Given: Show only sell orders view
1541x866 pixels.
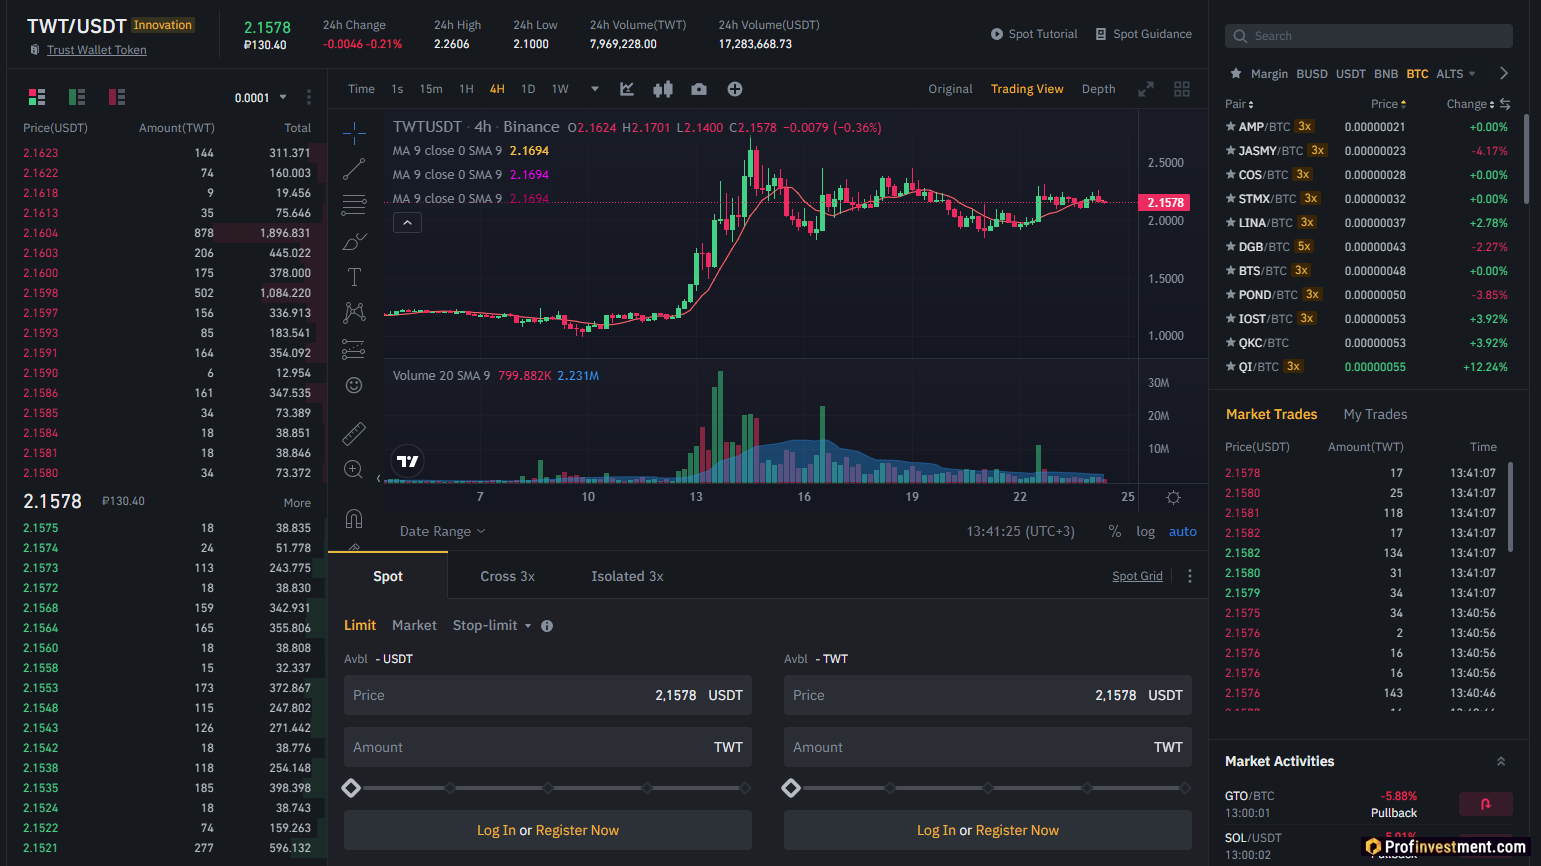Looking at the screenshot, I should click(x=117, y=97).
